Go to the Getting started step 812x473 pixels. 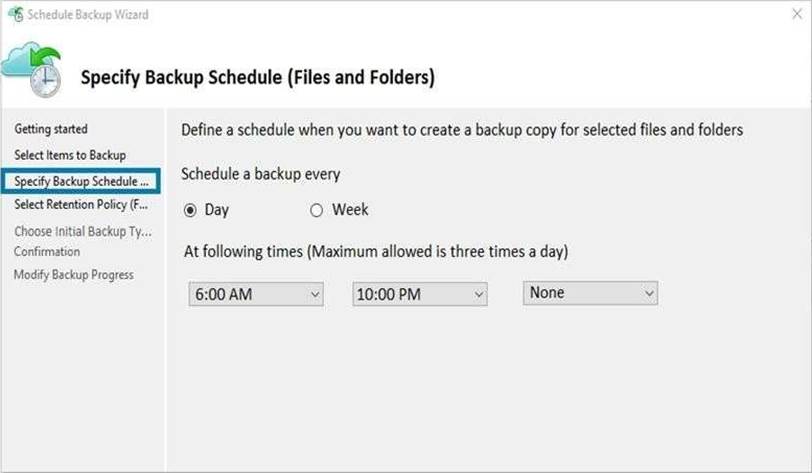point(51,129)
